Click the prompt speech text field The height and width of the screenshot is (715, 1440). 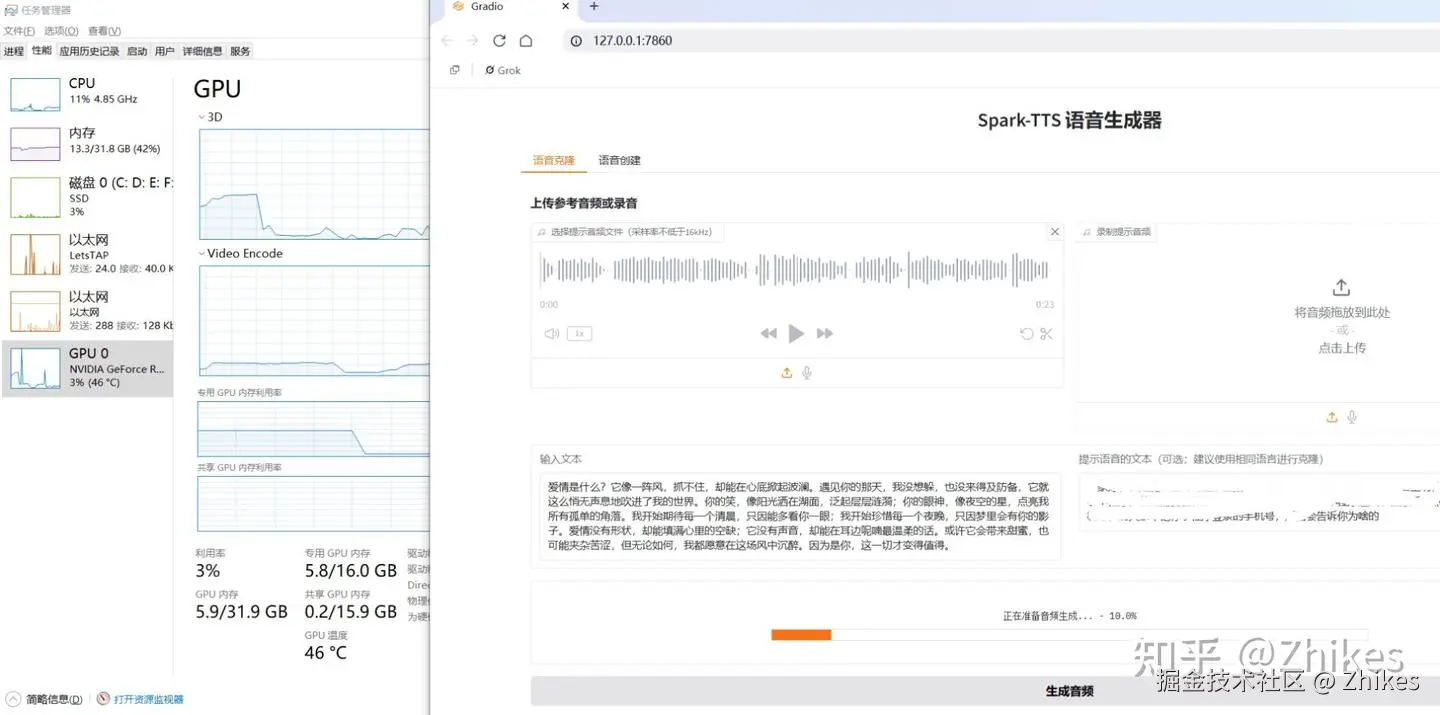[1258, 502]
